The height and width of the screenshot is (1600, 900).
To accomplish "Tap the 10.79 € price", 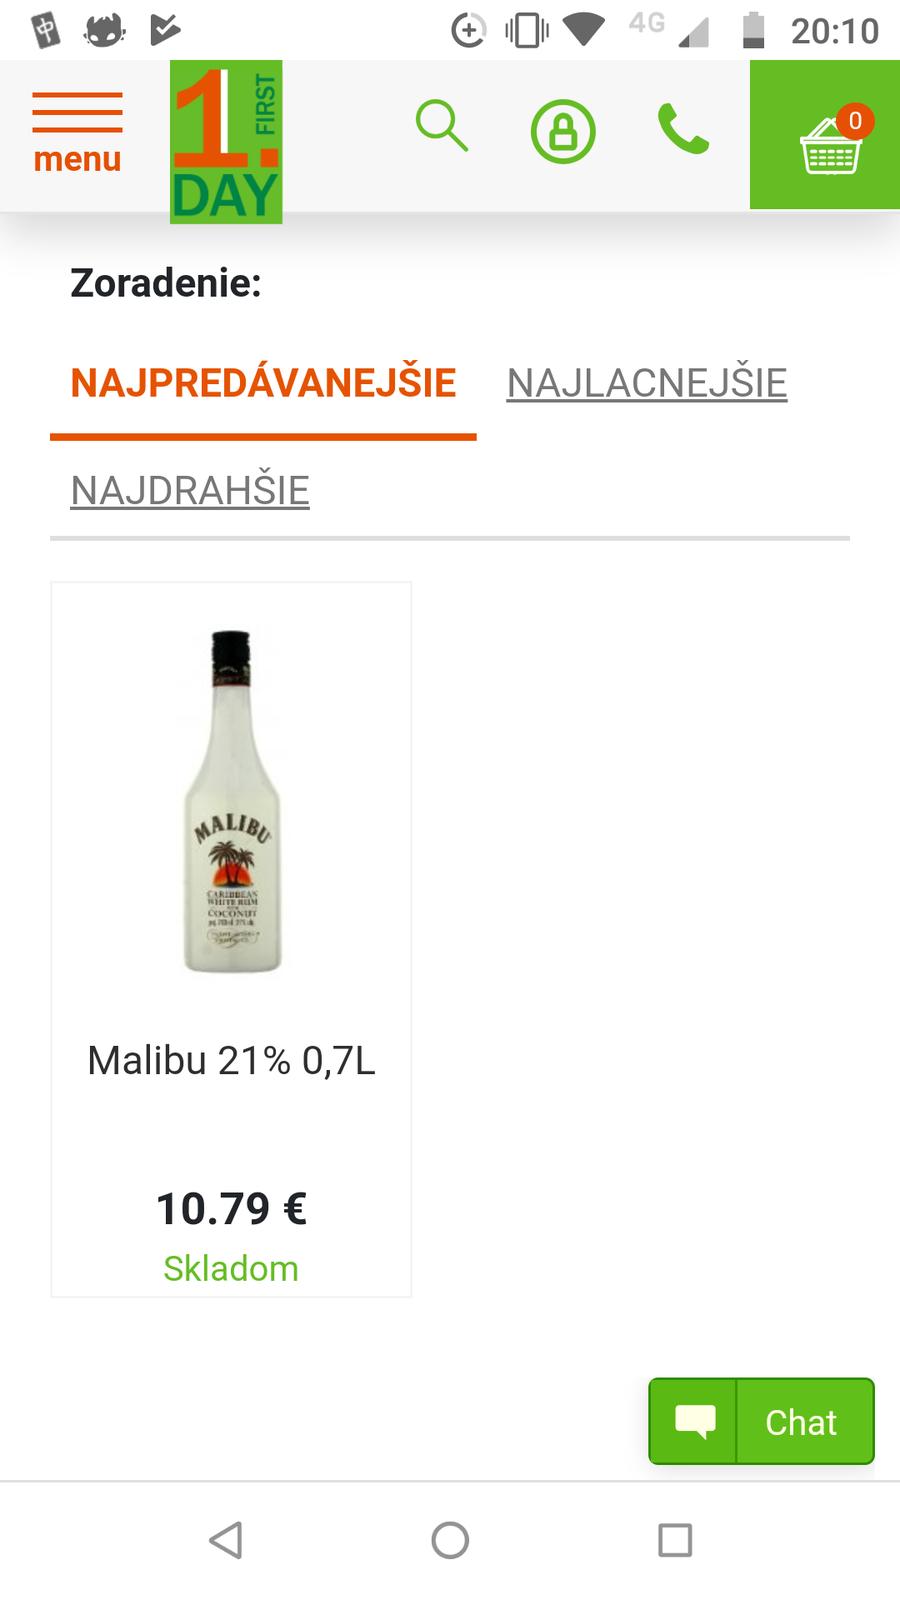I will pos(231,1208).
